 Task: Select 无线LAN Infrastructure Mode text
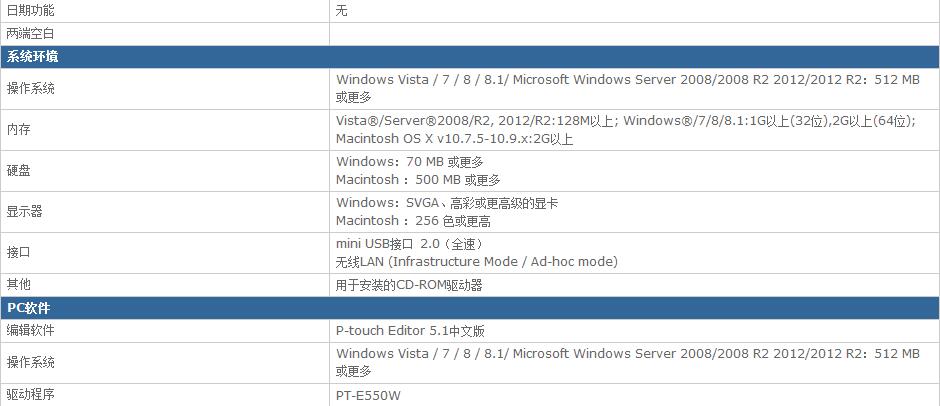477,261
